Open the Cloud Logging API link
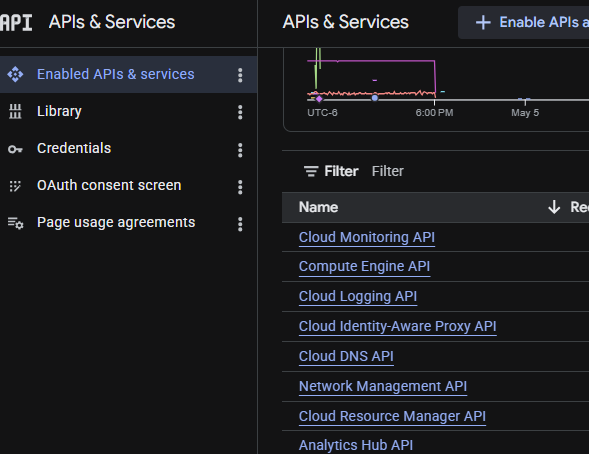Image resolution: width=589 pixels, height=454 pixels. [x=358, y=296]
